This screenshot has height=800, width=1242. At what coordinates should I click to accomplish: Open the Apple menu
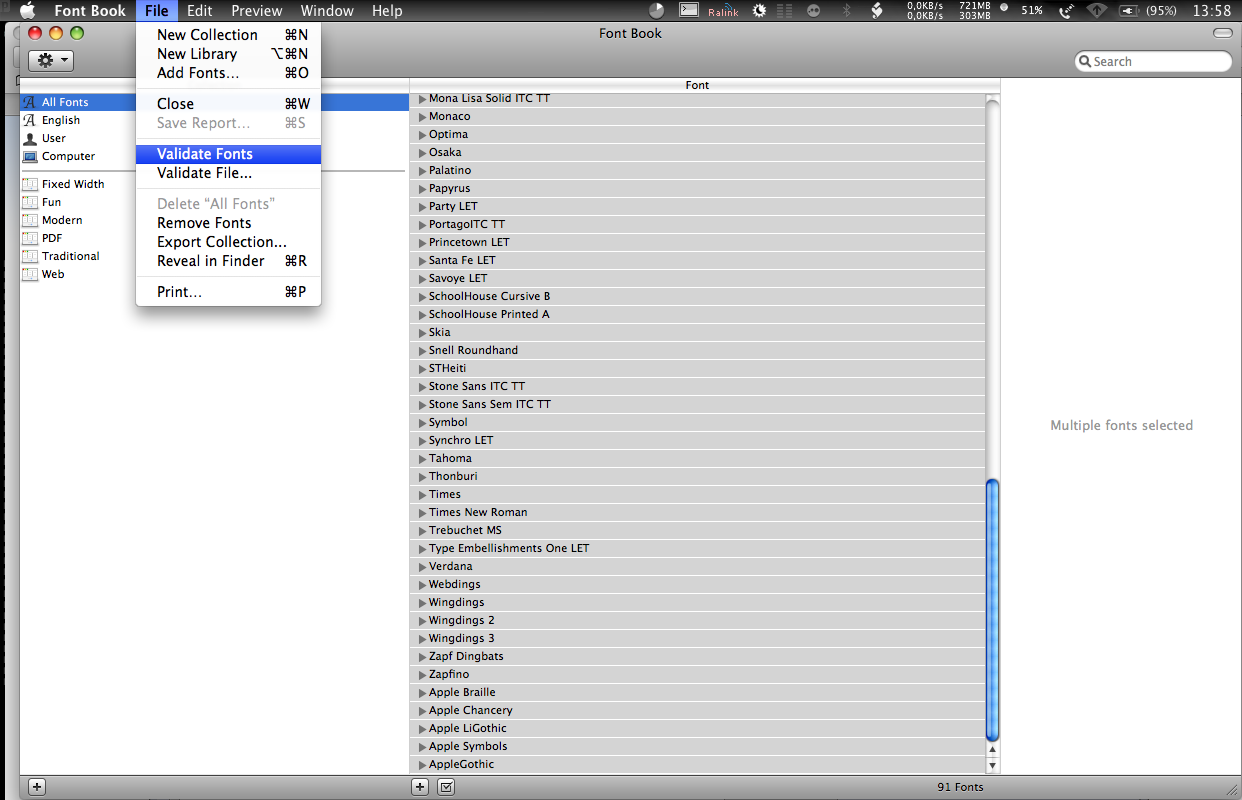point(27,11)
